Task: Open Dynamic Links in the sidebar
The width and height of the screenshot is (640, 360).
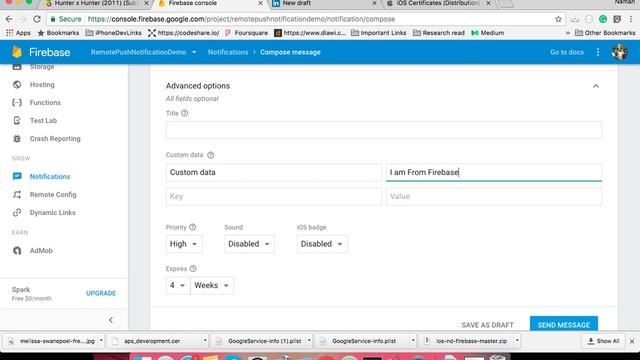Action: pyautogui.click(x=53, y=212)
